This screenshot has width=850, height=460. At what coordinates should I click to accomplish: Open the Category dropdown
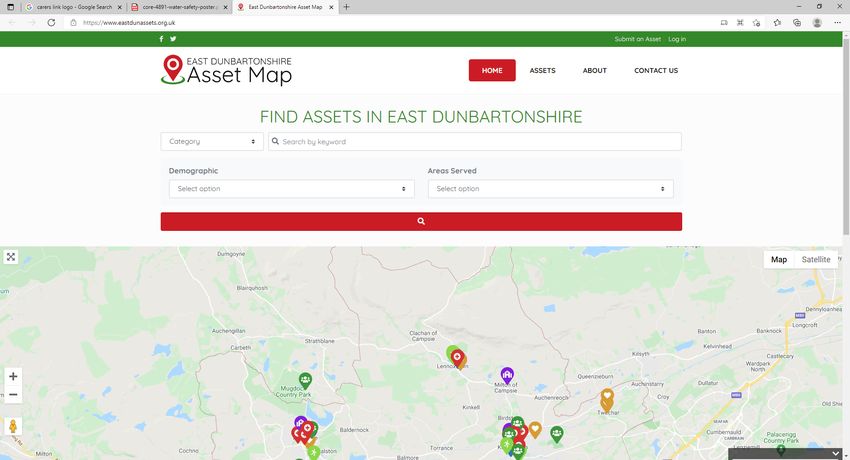point(212,141)
